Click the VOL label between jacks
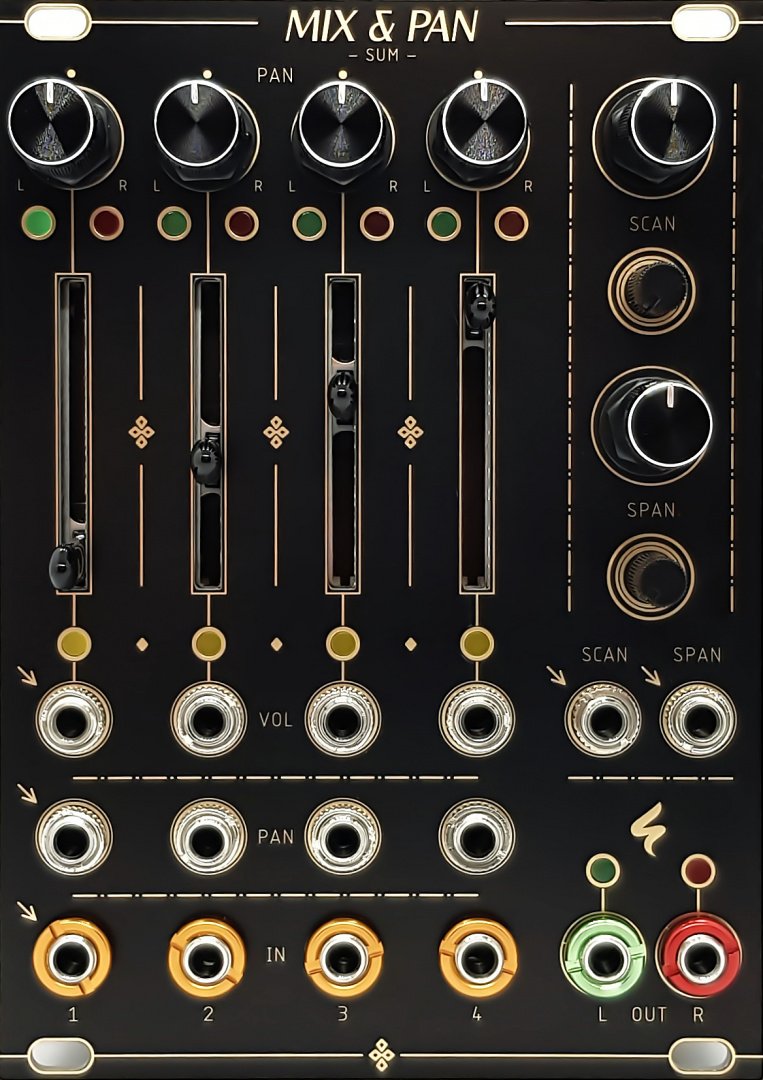Viewport: 763px width, 1080px height. click(x=276, y=720)
